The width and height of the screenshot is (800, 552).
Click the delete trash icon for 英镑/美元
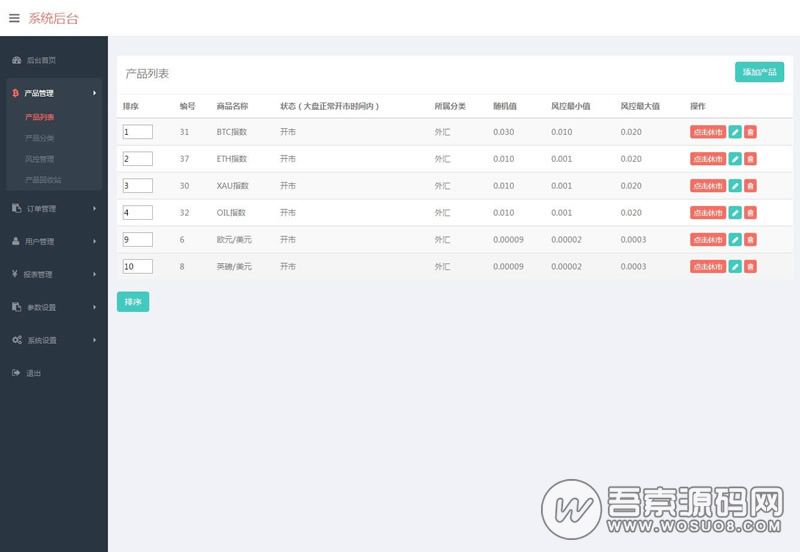click(750, 267)
